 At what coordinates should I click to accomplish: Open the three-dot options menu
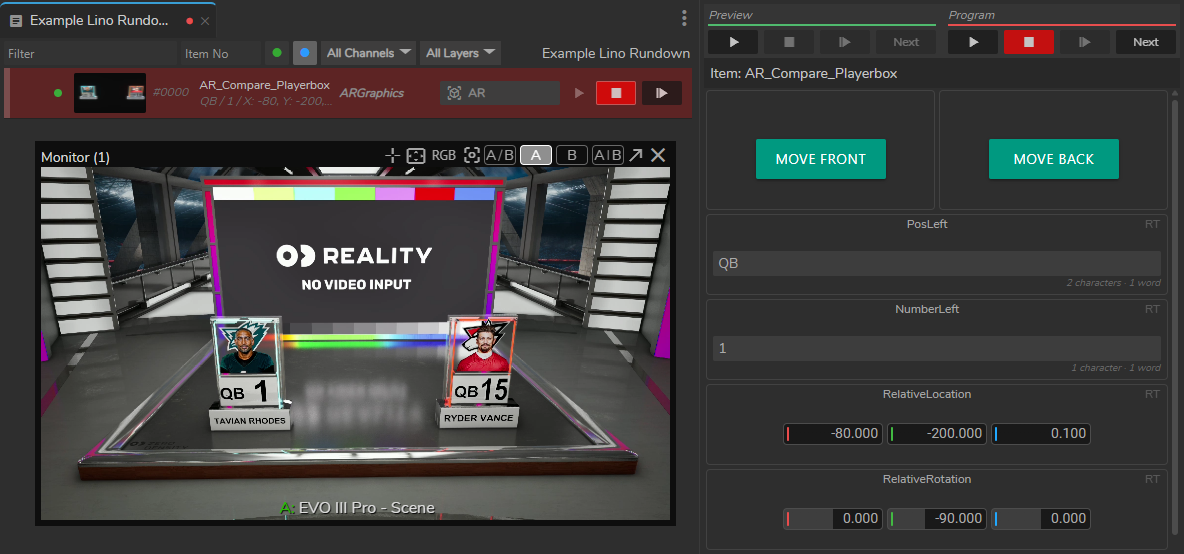point(684,18)
